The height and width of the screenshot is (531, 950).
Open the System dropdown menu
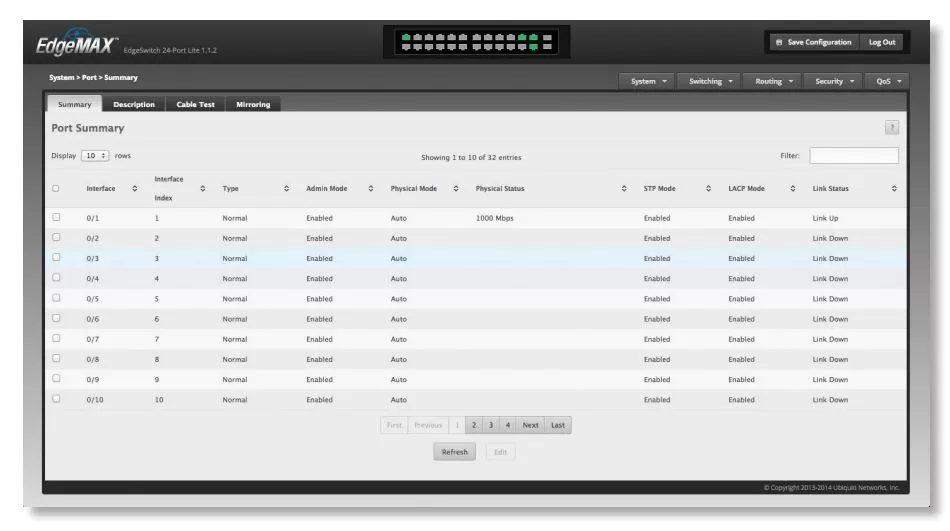[x=648, y=81]
